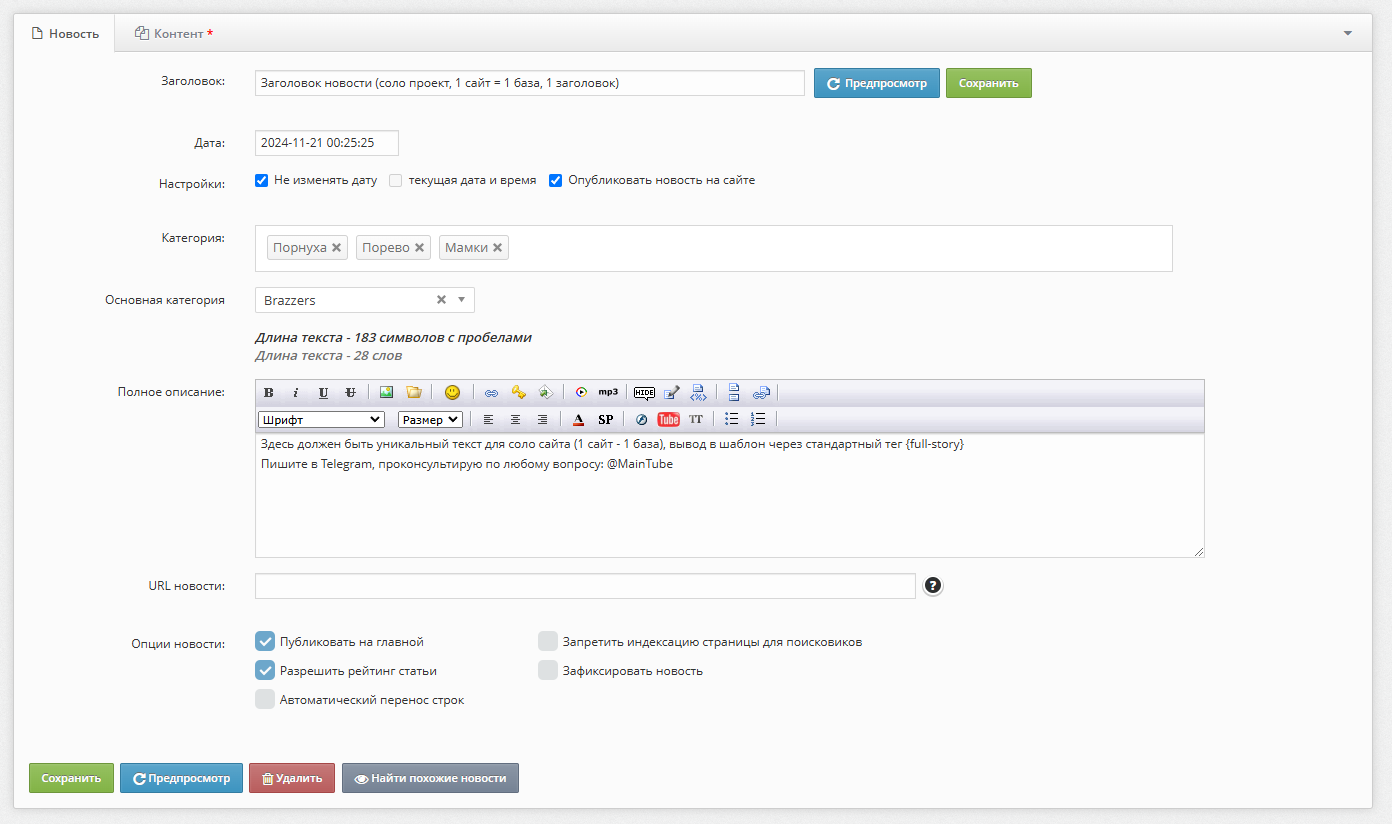Image resolution: width=1392 pixels, height=824 pixels.
Task: Click 'Длина текста - 28 слов'
Action: (329, 356)
